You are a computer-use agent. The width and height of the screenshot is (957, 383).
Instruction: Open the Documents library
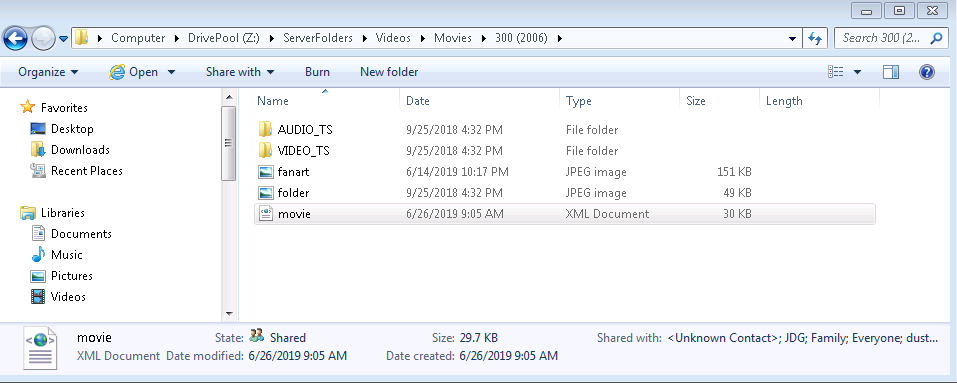(x=81, y=234)
